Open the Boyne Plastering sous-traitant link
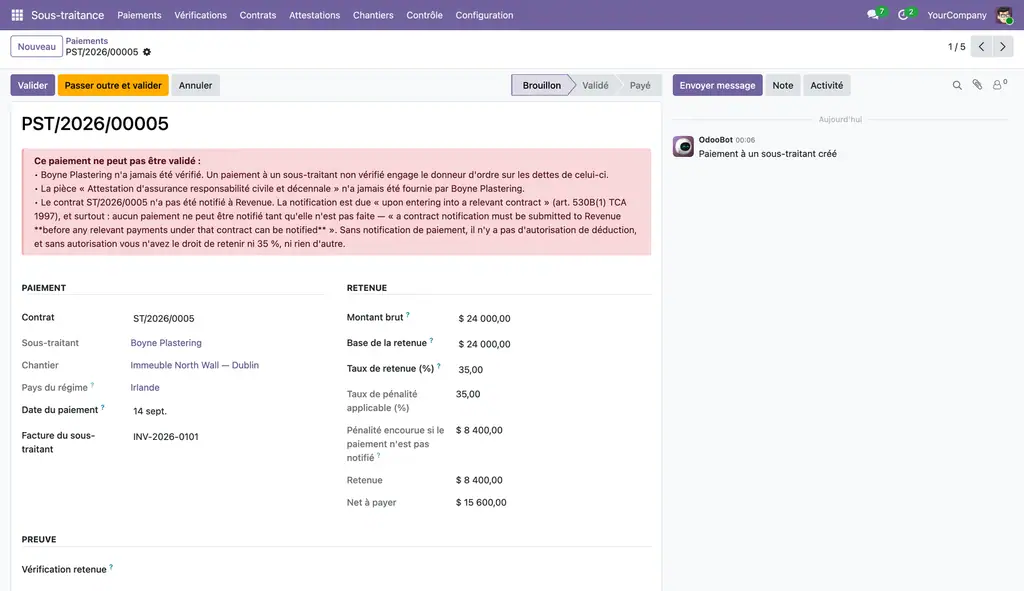This screenshot has width=1024, height=591. pyautogui.click(x=166, y=343)
